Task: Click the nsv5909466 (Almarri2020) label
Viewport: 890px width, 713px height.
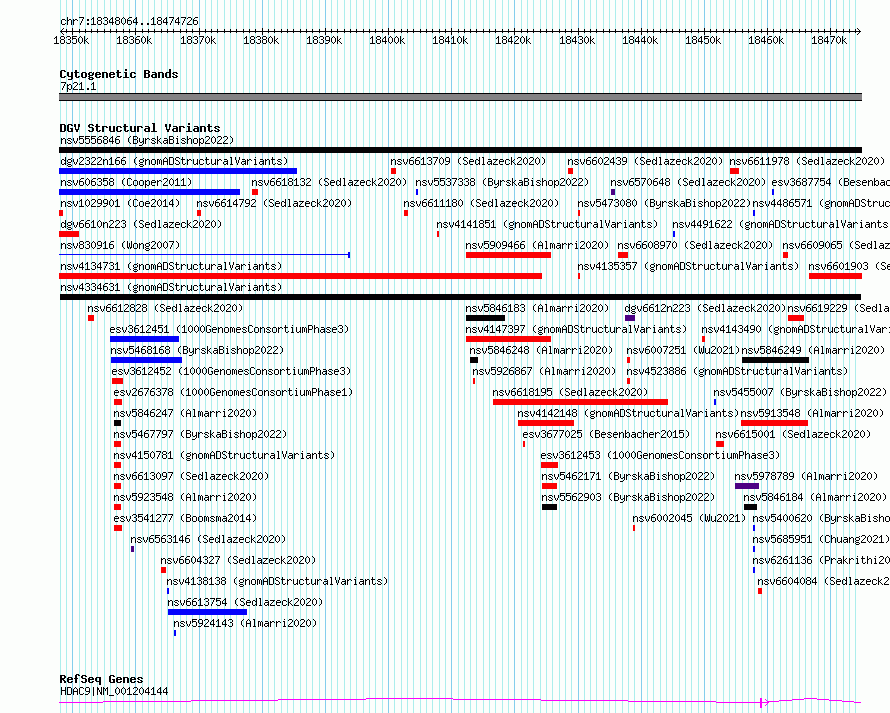Action: (x=537, y=245)
